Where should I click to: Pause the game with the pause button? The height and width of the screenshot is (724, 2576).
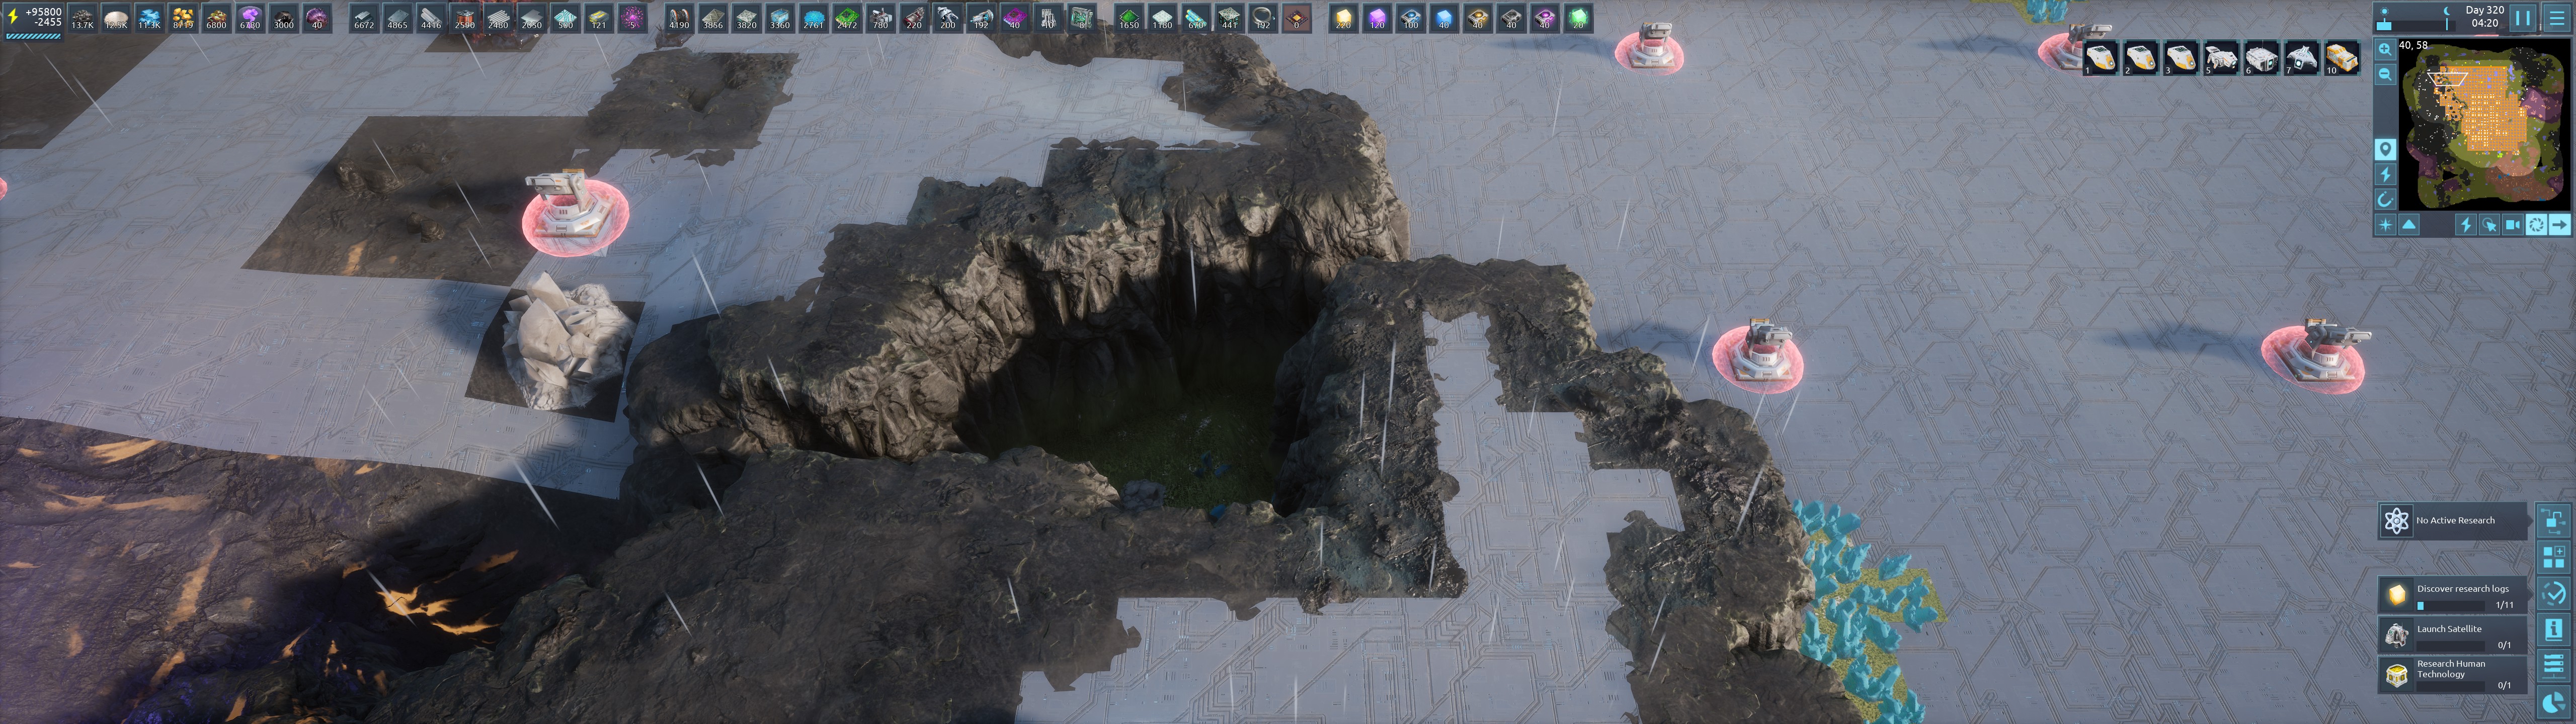(x=2522, y=17)
